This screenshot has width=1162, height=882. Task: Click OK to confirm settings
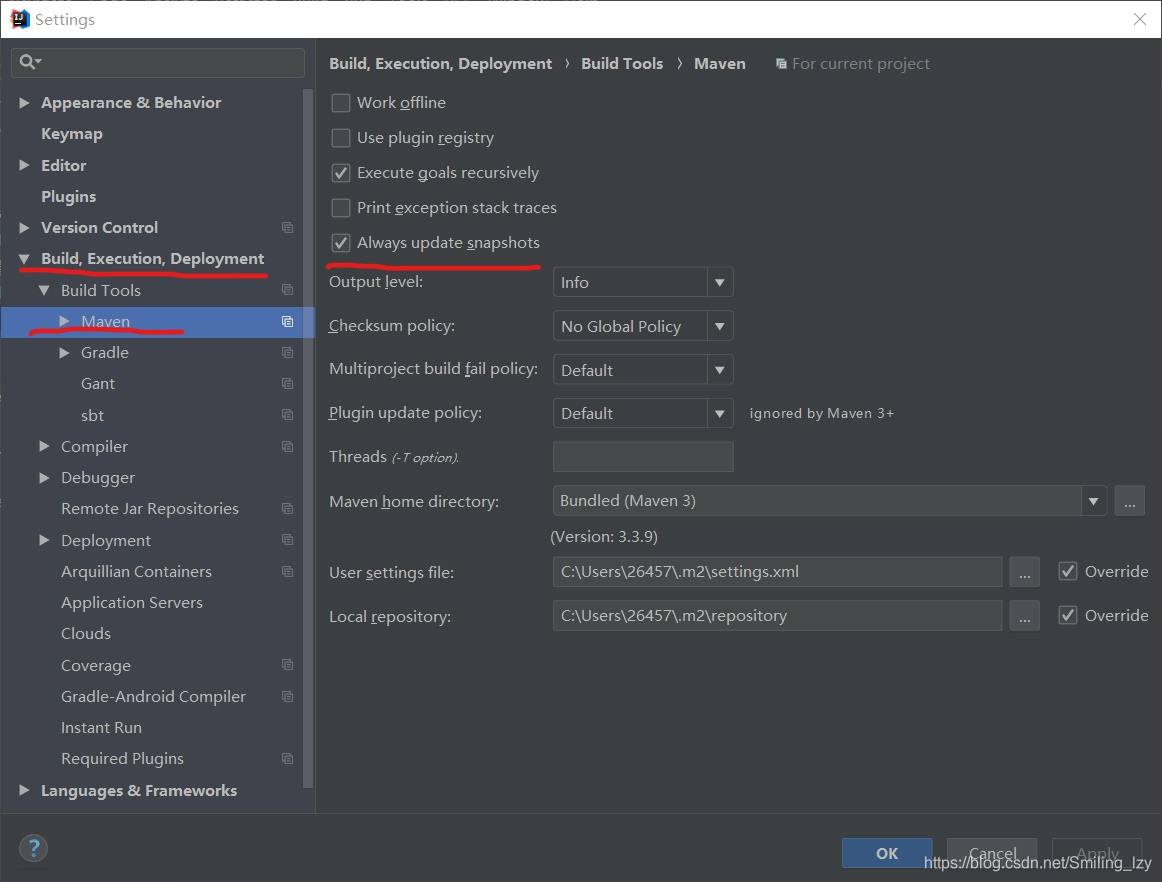(x=887, y=853)
